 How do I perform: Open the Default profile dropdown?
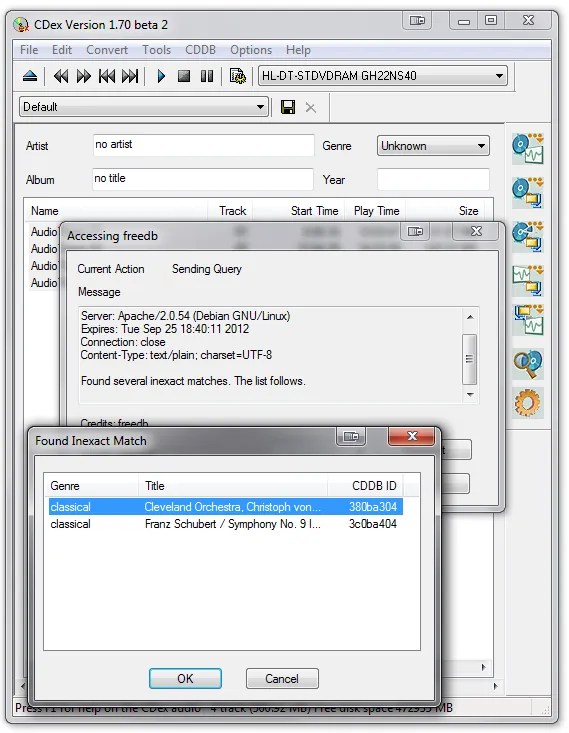(x=144, y=107)
